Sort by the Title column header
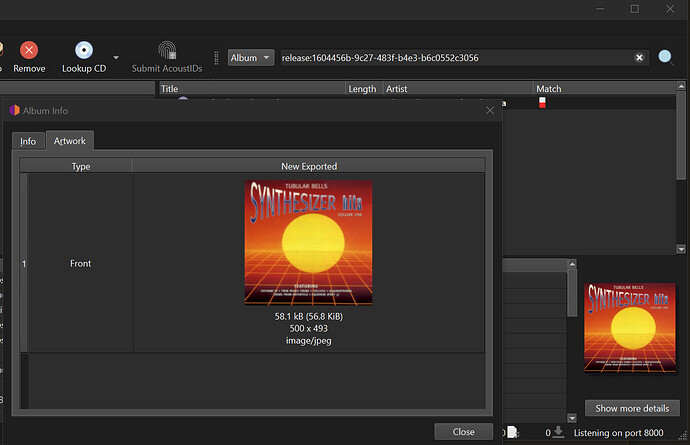The height and width of the screenshot is (445, 690). pyautogui.click(x=252, y=88)
